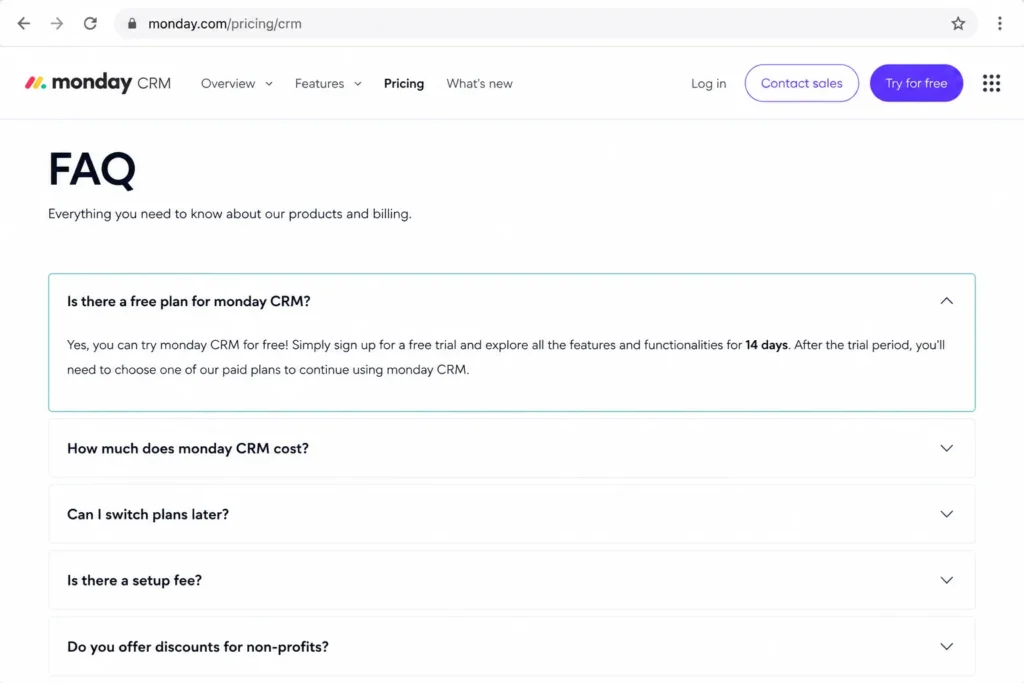Open the Overview dropdown menu

pyautogui.click(x=236, y=84)
